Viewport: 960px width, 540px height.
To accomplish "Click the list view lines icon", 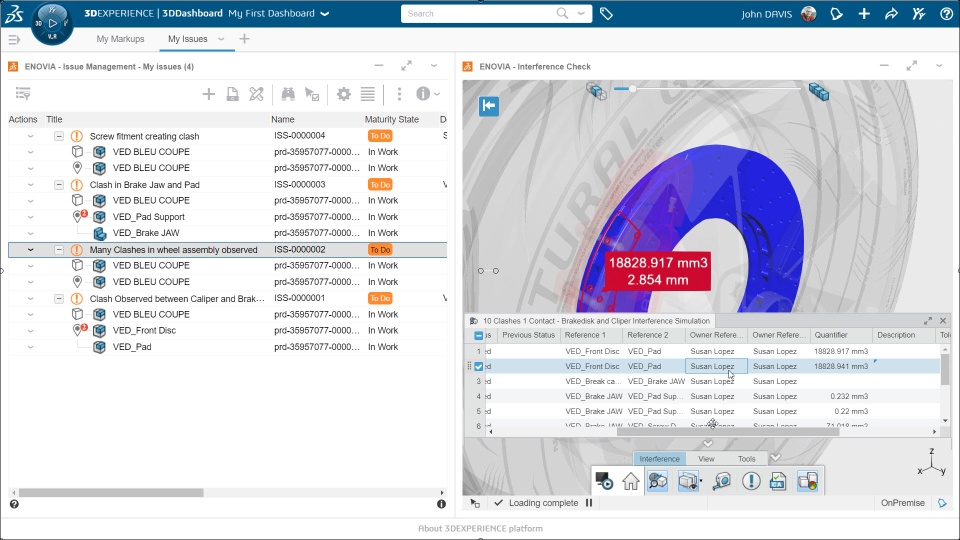I will tap(367, 94).
